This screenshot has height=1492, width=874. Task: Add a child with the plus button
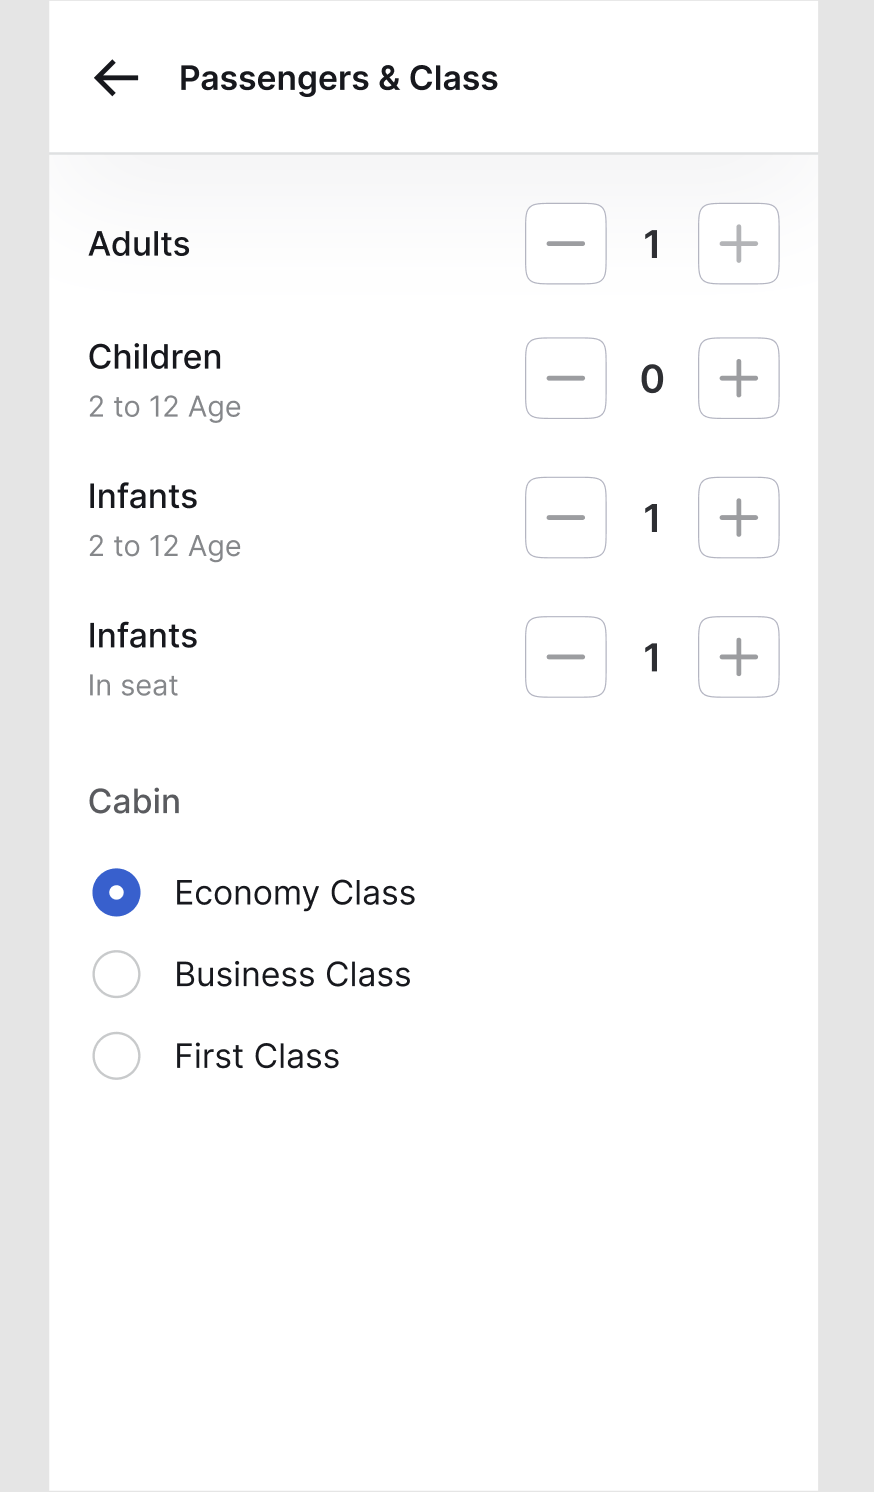click(x=738, y=378)
